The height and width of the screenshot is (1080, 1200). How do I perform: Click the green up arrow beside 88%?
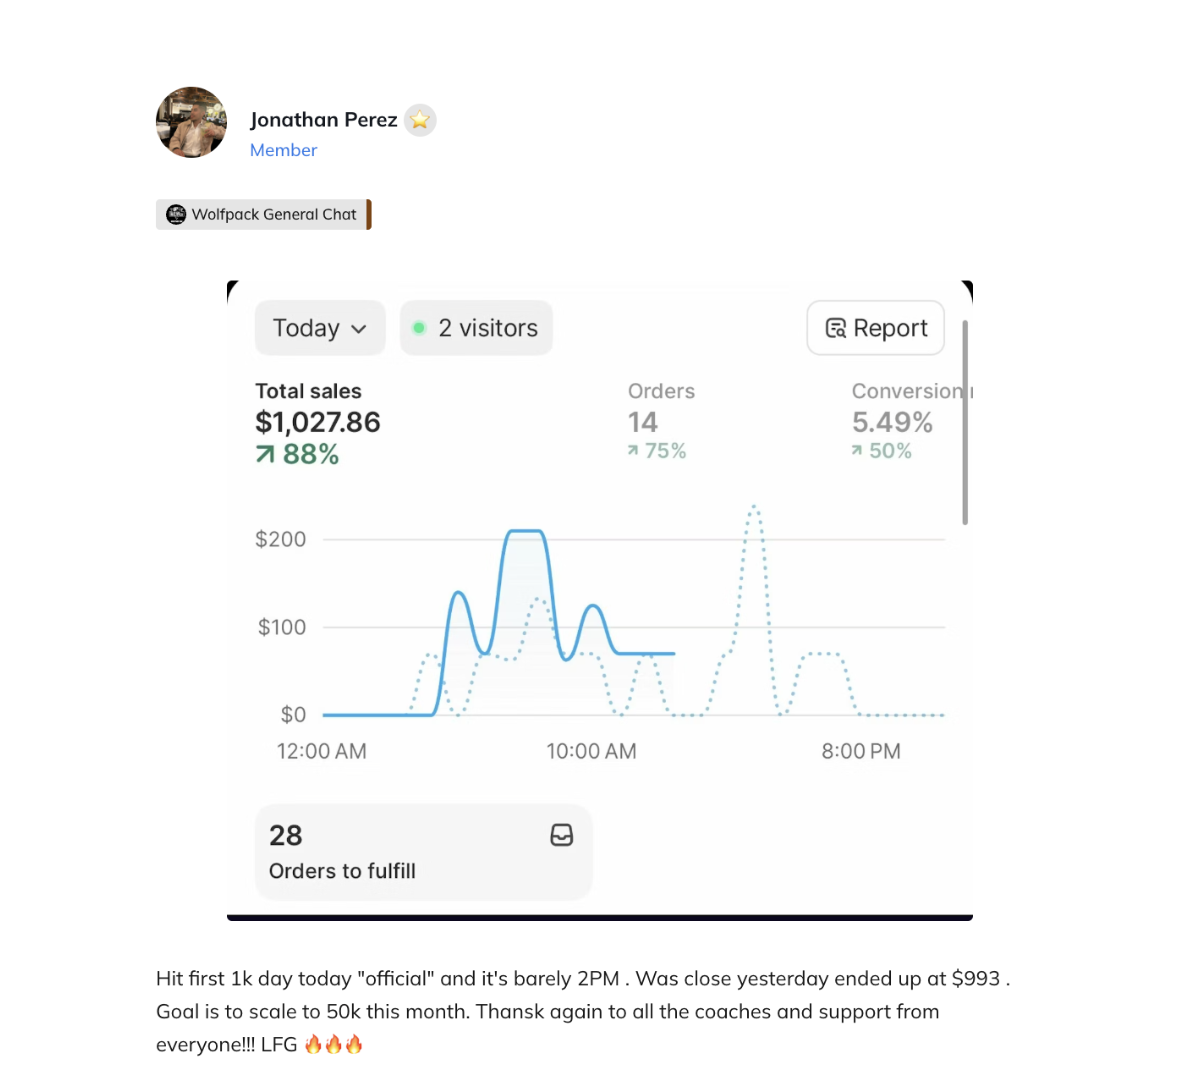[265, 455]
